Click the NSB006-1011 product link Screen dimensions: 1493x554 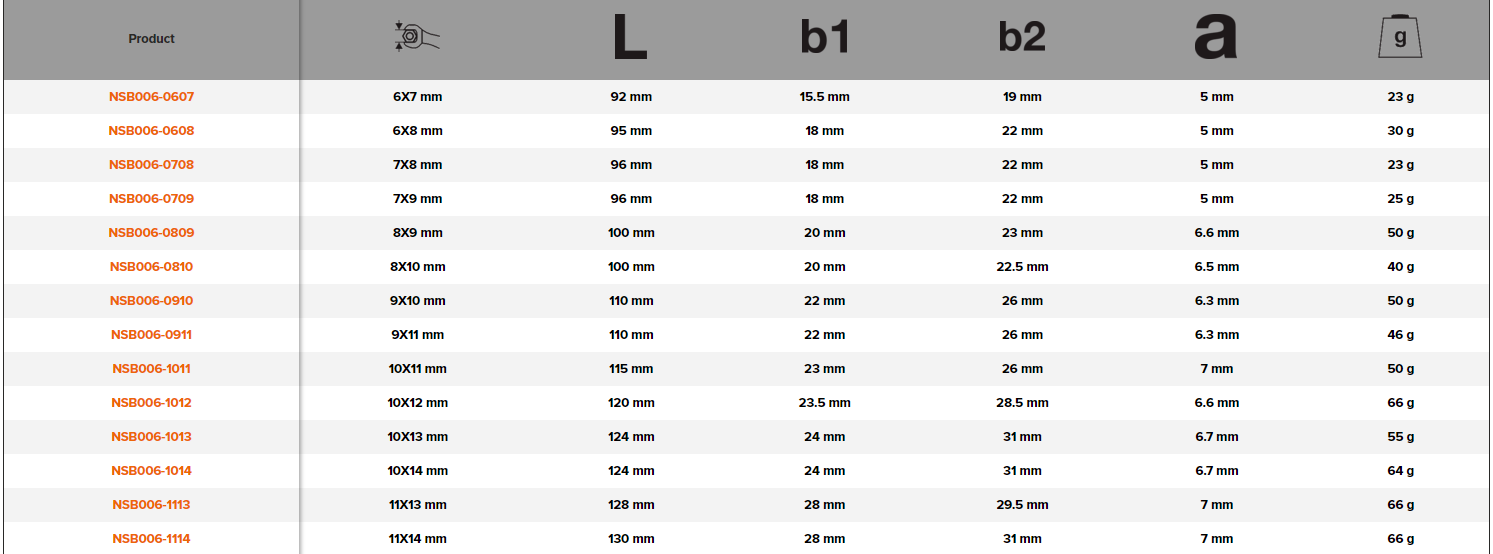click(151, 369)
